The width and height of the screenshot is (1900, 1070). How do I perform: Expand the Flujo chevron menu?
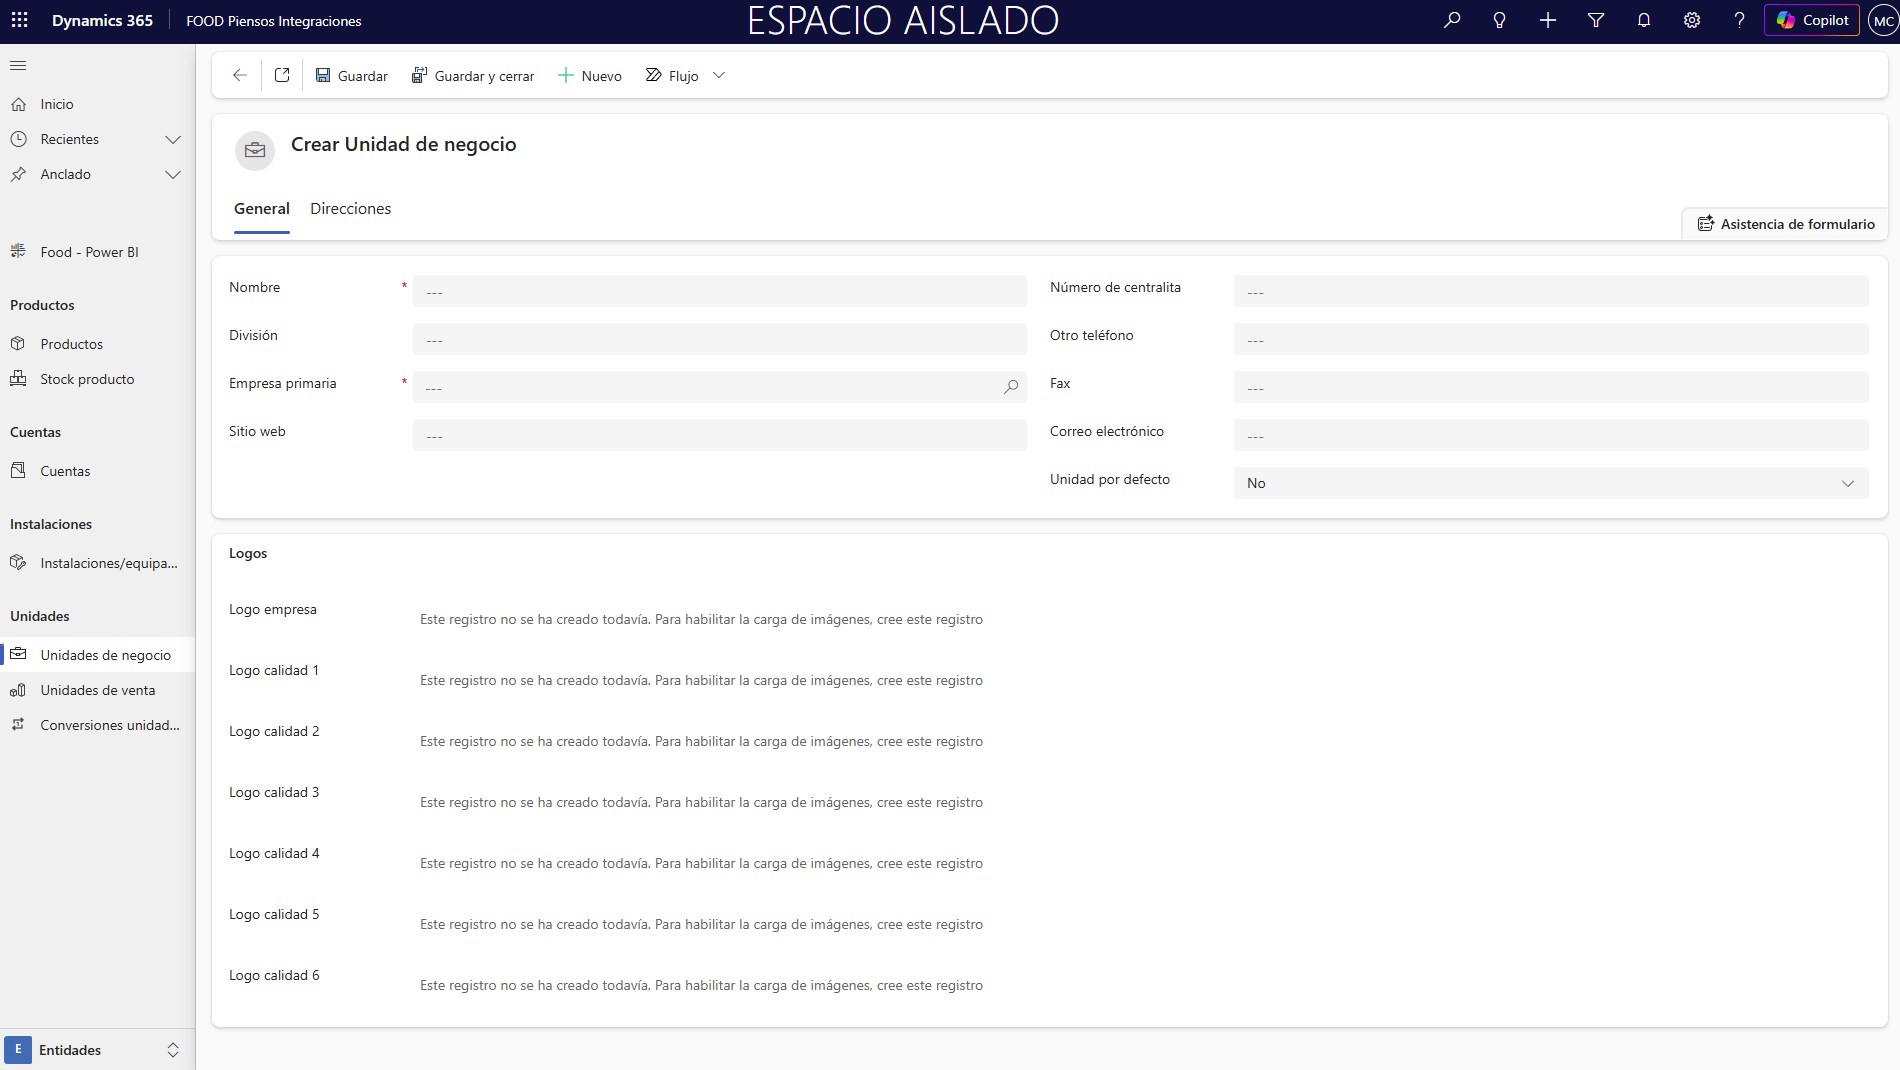(x=719, y=75)
